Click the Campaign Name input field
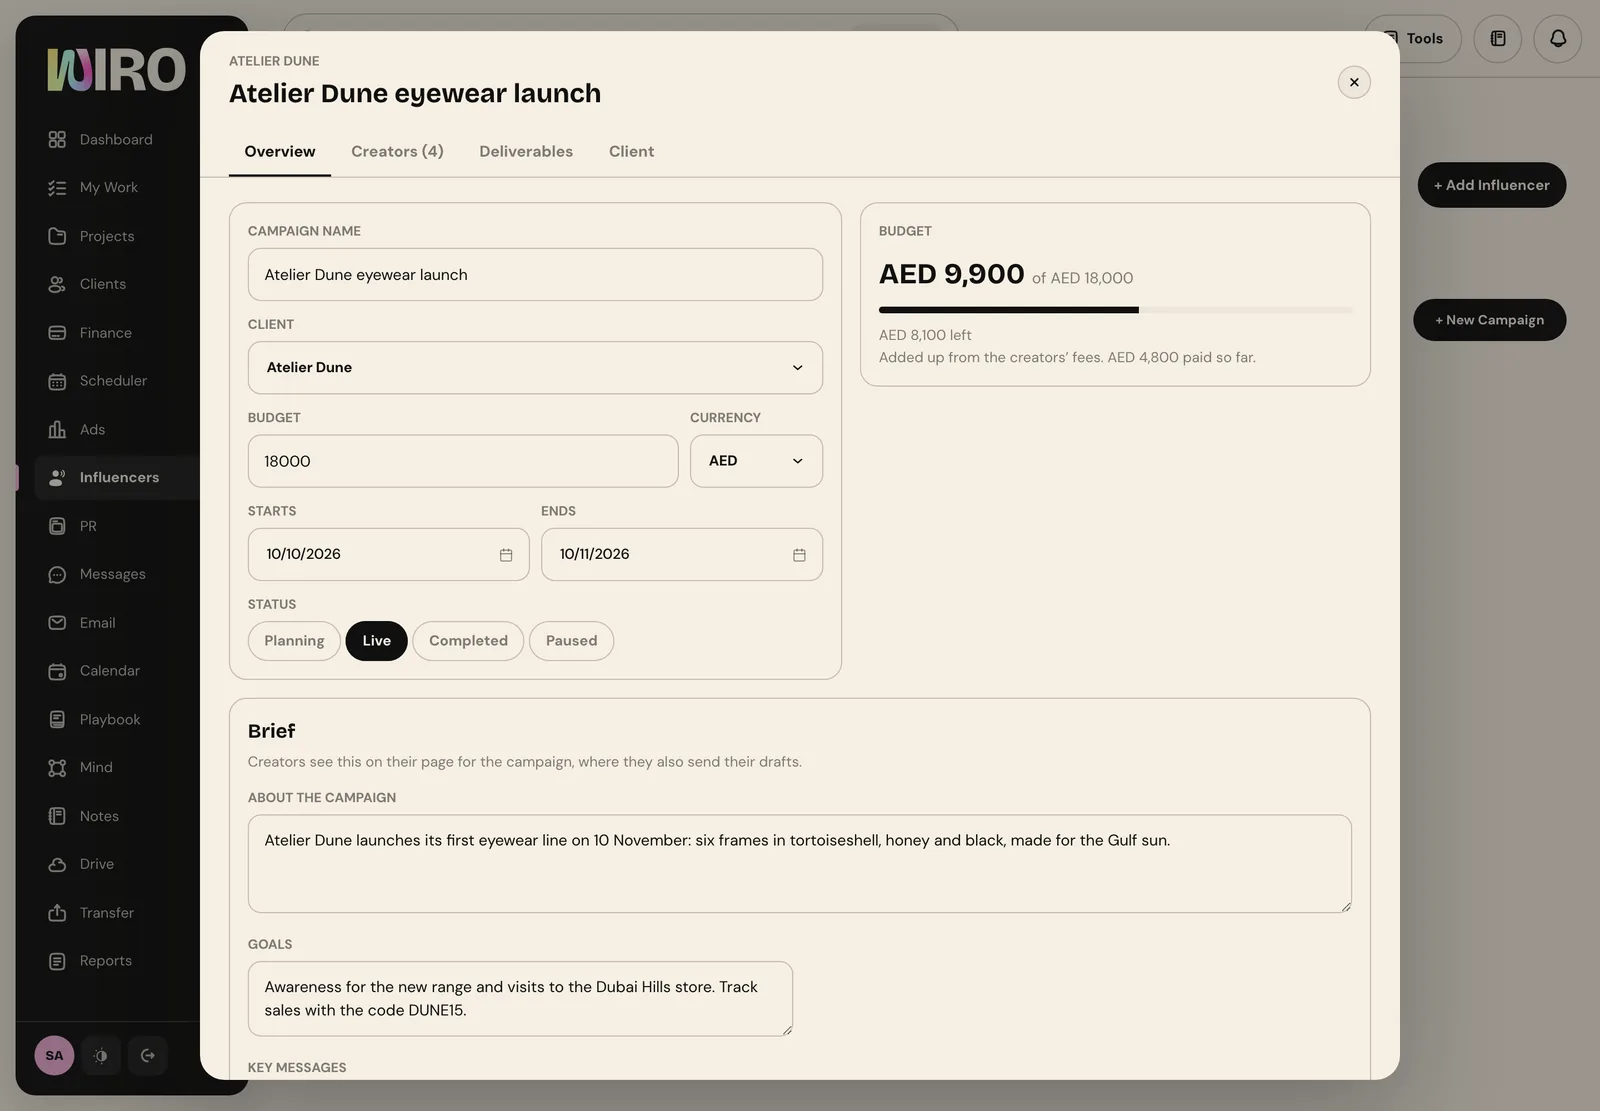Viewport: 1600px width, 1111px height. [535, 275]
